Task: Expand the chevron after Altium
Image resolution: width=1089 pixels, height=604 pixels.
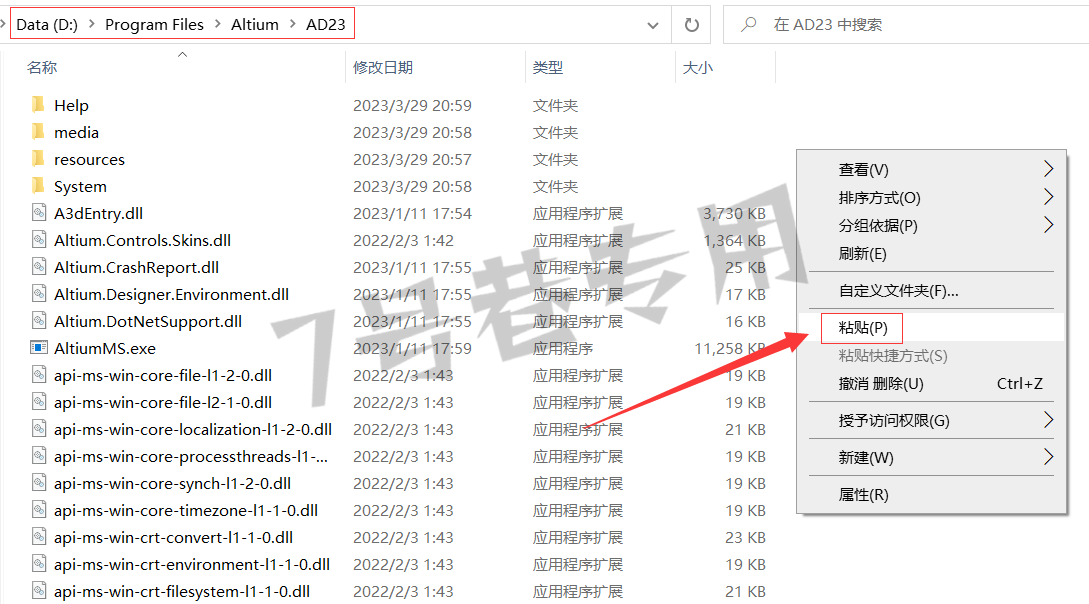Action: coord(292,25)
